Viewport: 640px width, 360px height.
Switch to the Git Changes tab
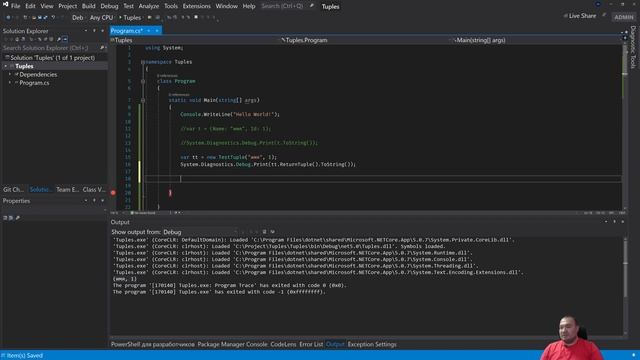tap(13, 189)
